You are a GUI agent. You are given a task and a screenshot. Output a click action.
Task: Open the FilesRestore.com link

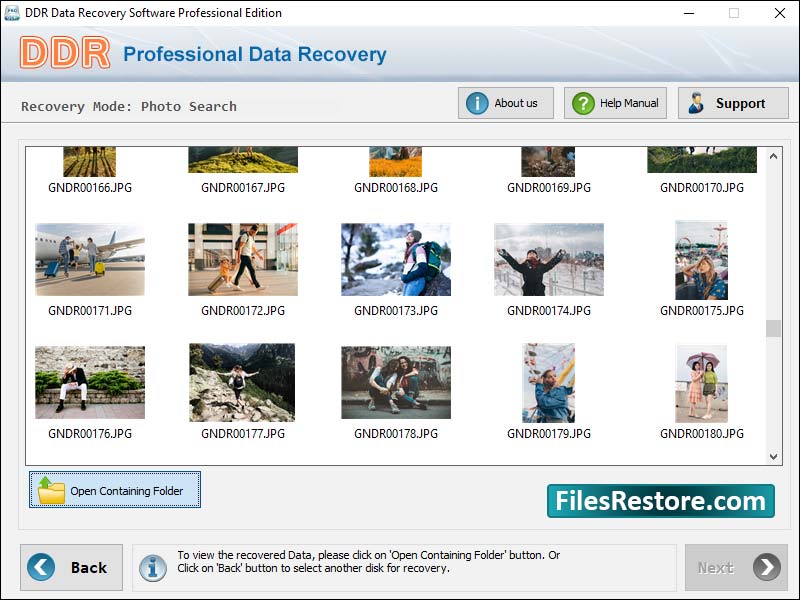pos(662,500)
